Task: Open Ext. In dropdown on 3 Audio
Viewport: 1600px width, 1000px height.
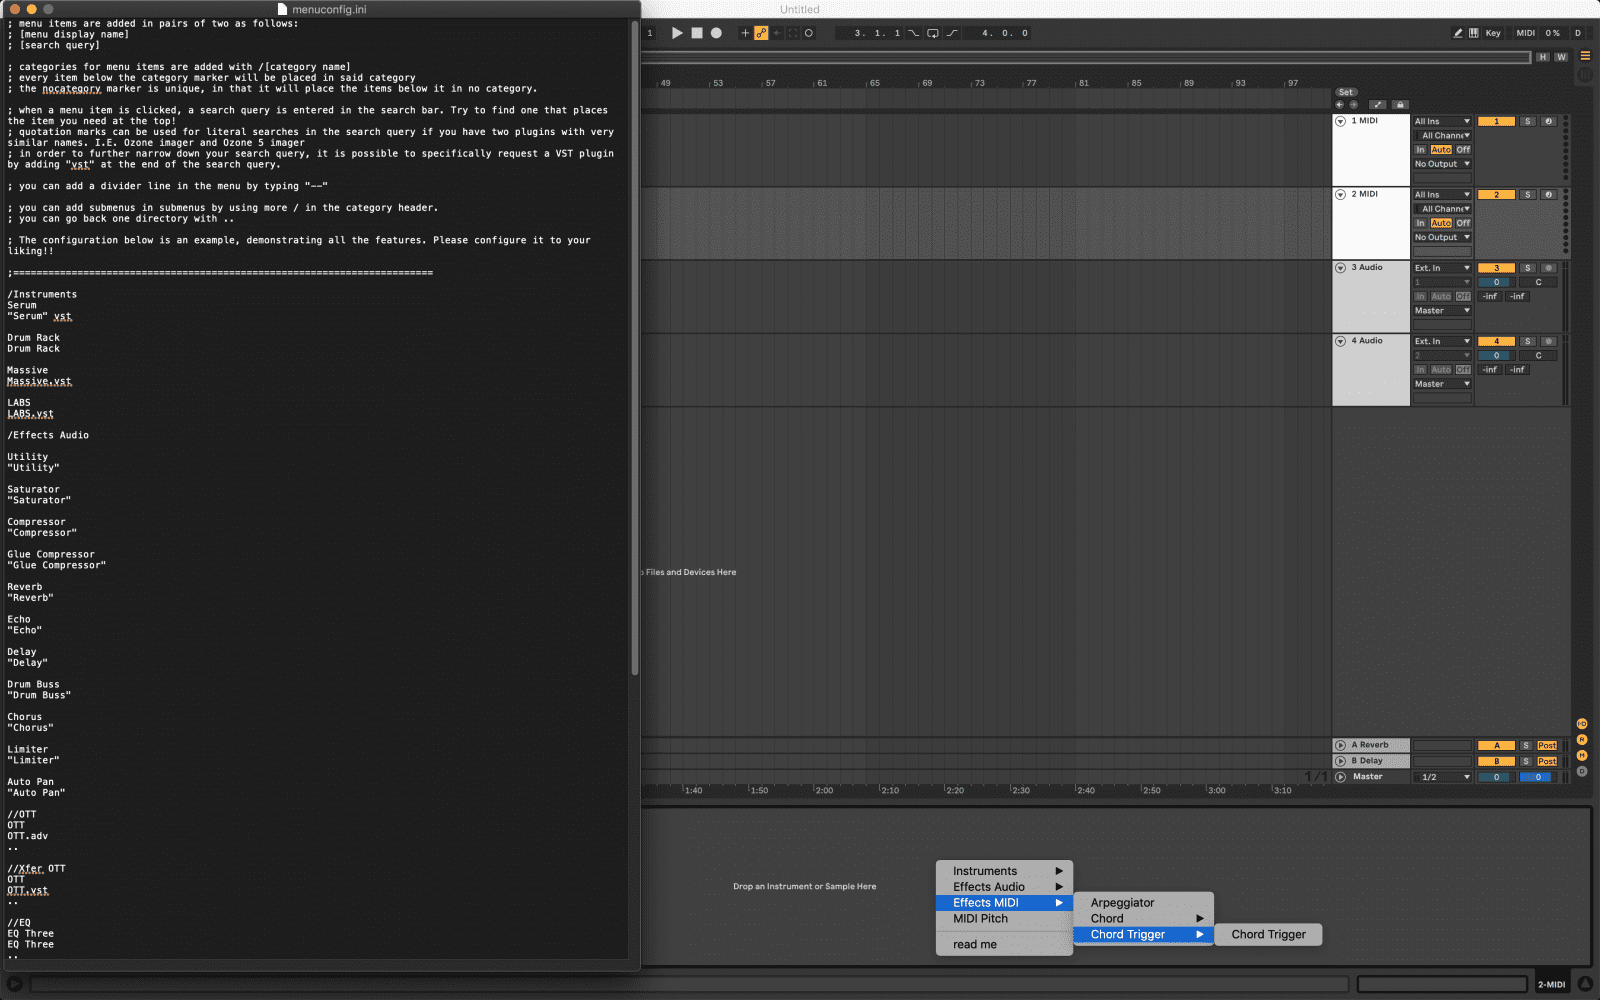Action: [1442, 268]
